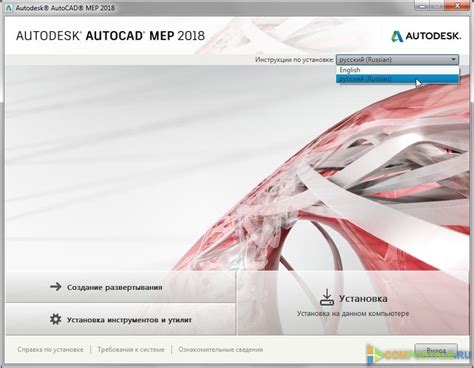Choose русский (Russian) in the language list
Image resolution: width=474 pixels, height=368 pixels.
click(397, 79)
